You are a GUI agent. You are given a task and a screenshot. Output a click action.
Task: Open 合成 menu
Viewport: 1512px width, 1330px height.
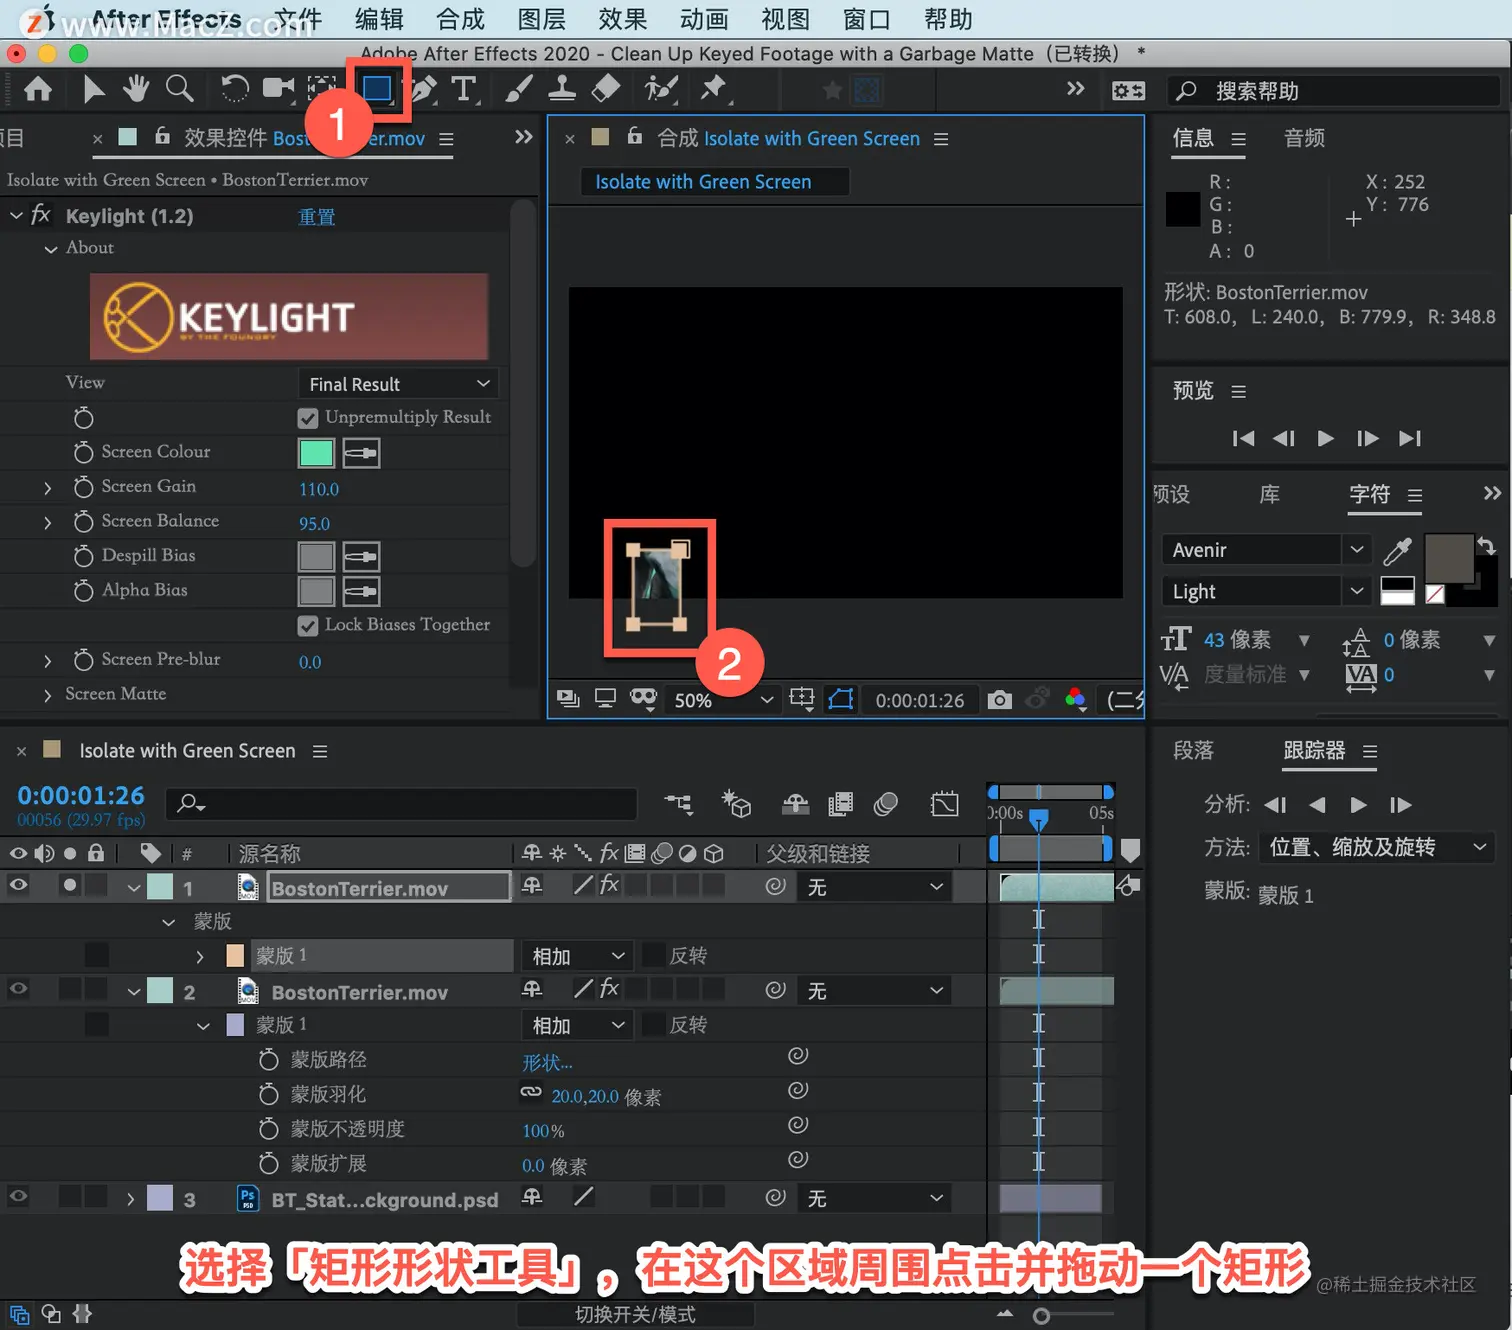pyautogui.click(x=460, y=19)
